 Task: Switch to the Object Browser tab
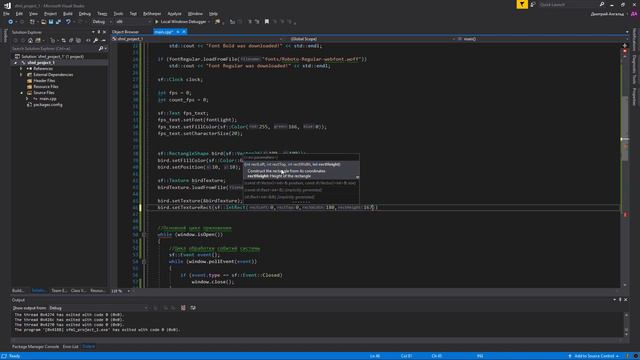(126, 32)
